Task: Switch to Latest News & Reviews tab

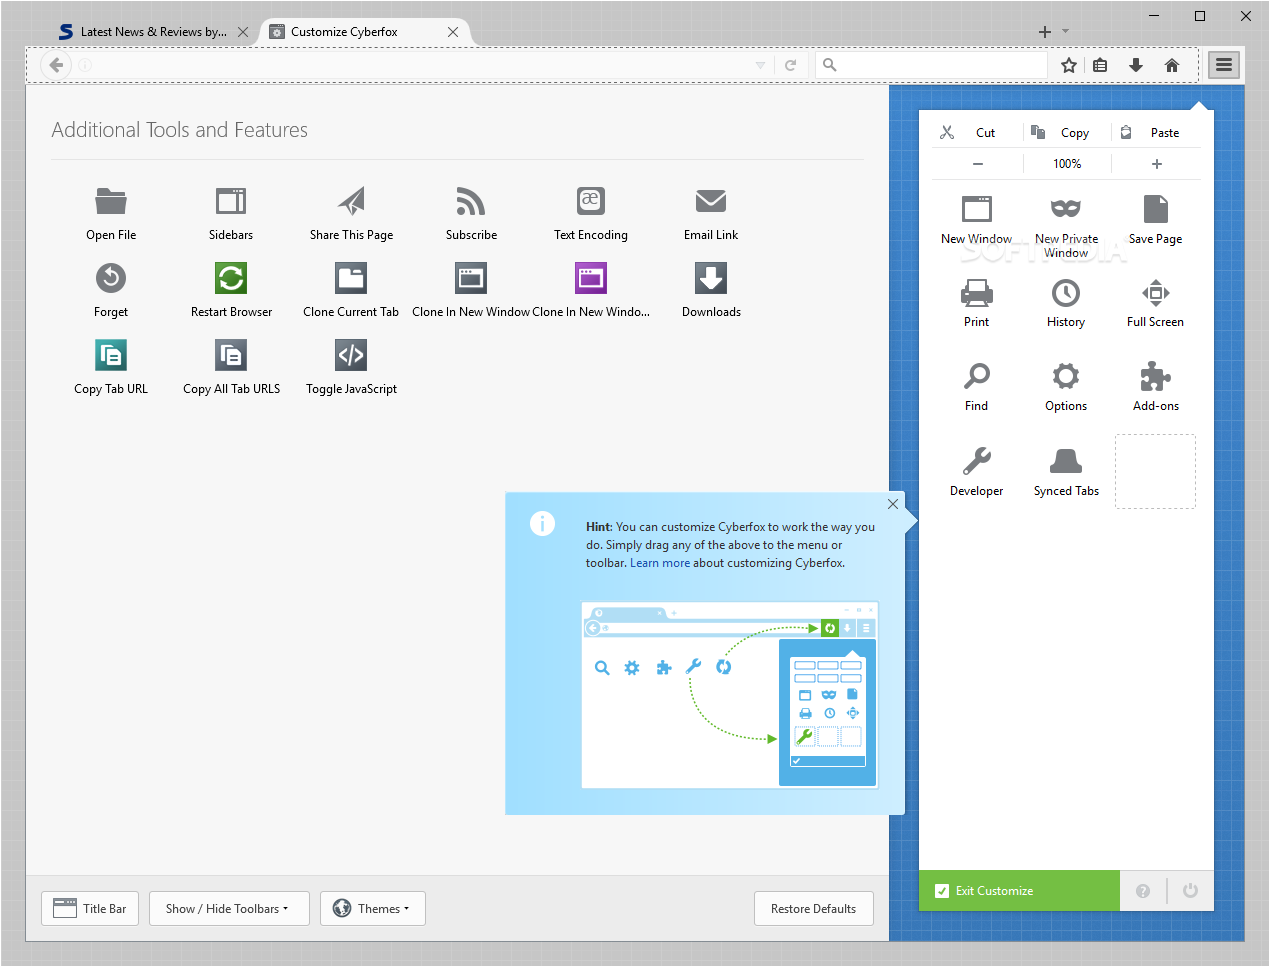Action: point(154,32)
